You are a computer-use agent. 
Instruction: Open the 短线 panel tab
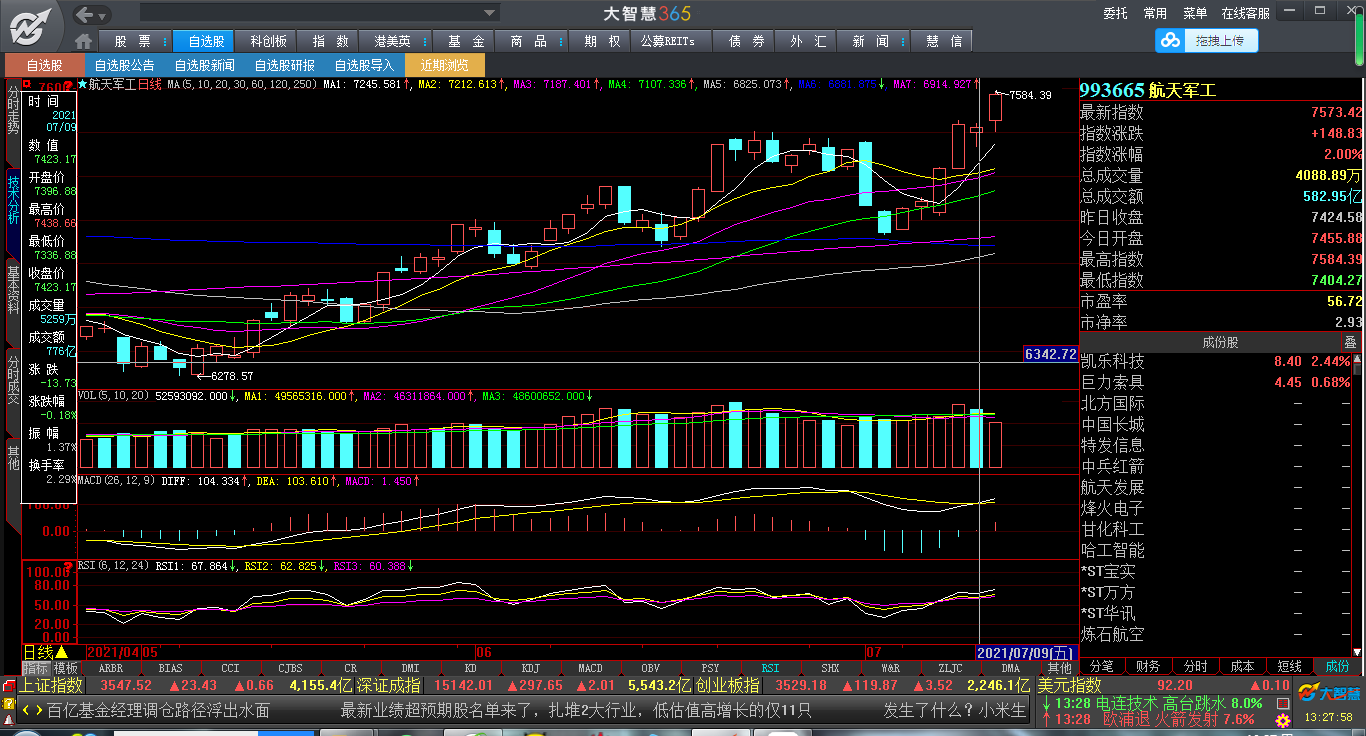click(1289, 666)
